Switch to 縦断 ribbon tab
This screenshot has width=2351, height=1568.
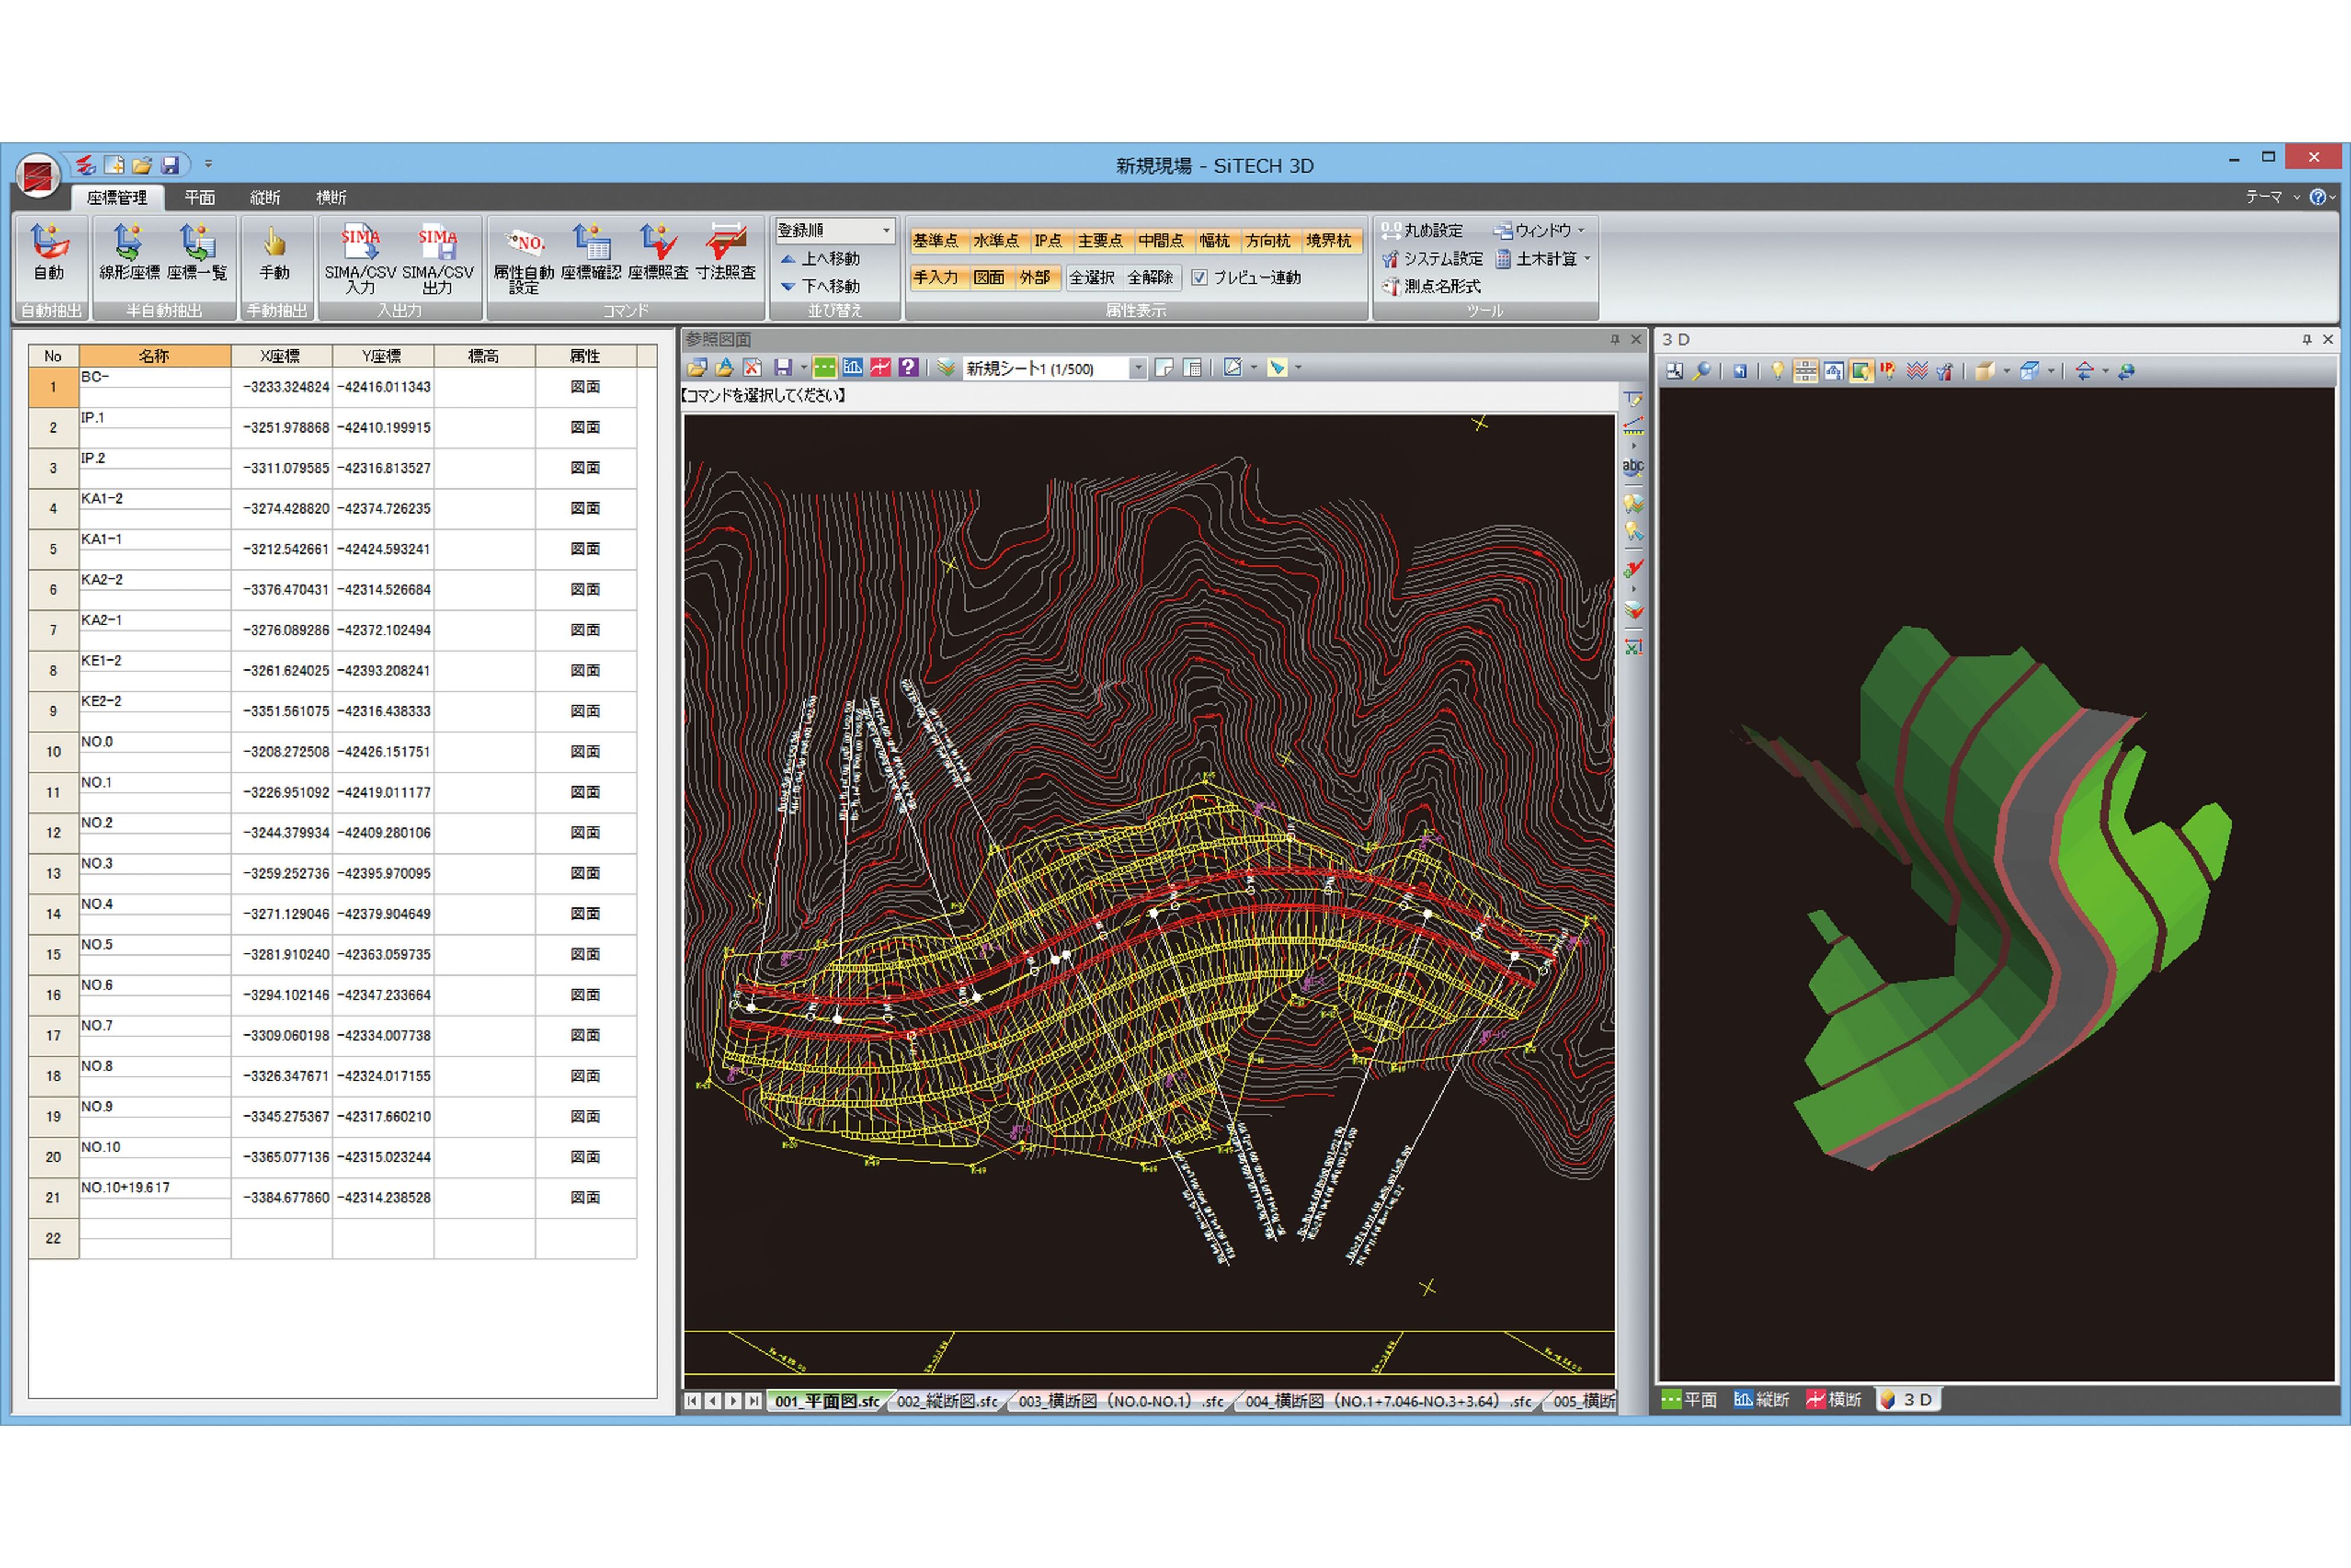click(x=265, y=198)
